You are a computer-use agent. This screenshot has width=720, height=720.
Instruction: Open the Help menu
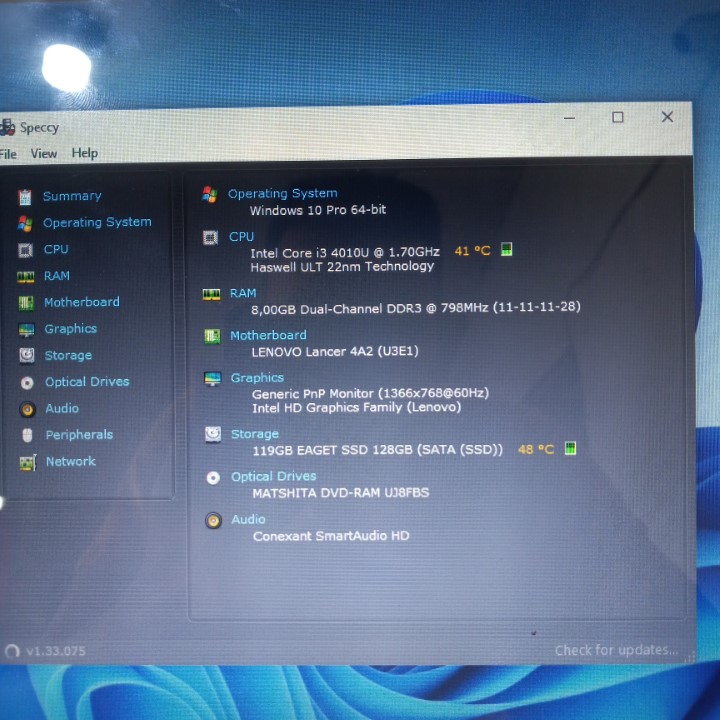(85, 153)
